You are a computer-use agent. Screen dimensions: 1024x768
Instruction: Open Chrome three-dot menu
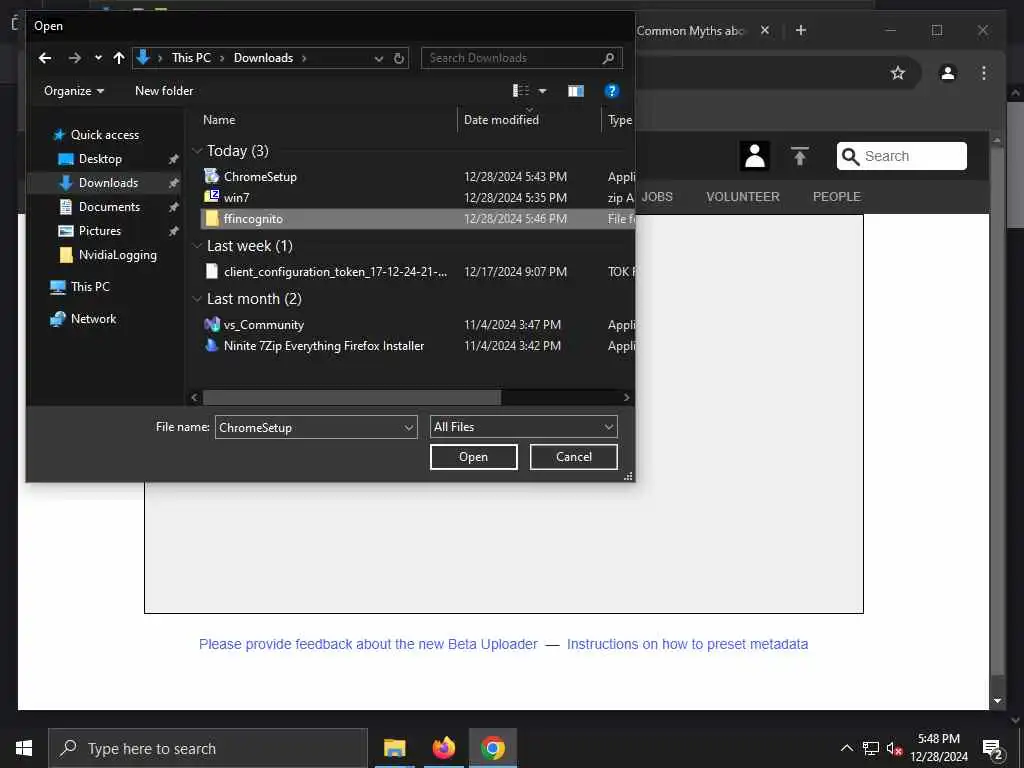point(984,72)
